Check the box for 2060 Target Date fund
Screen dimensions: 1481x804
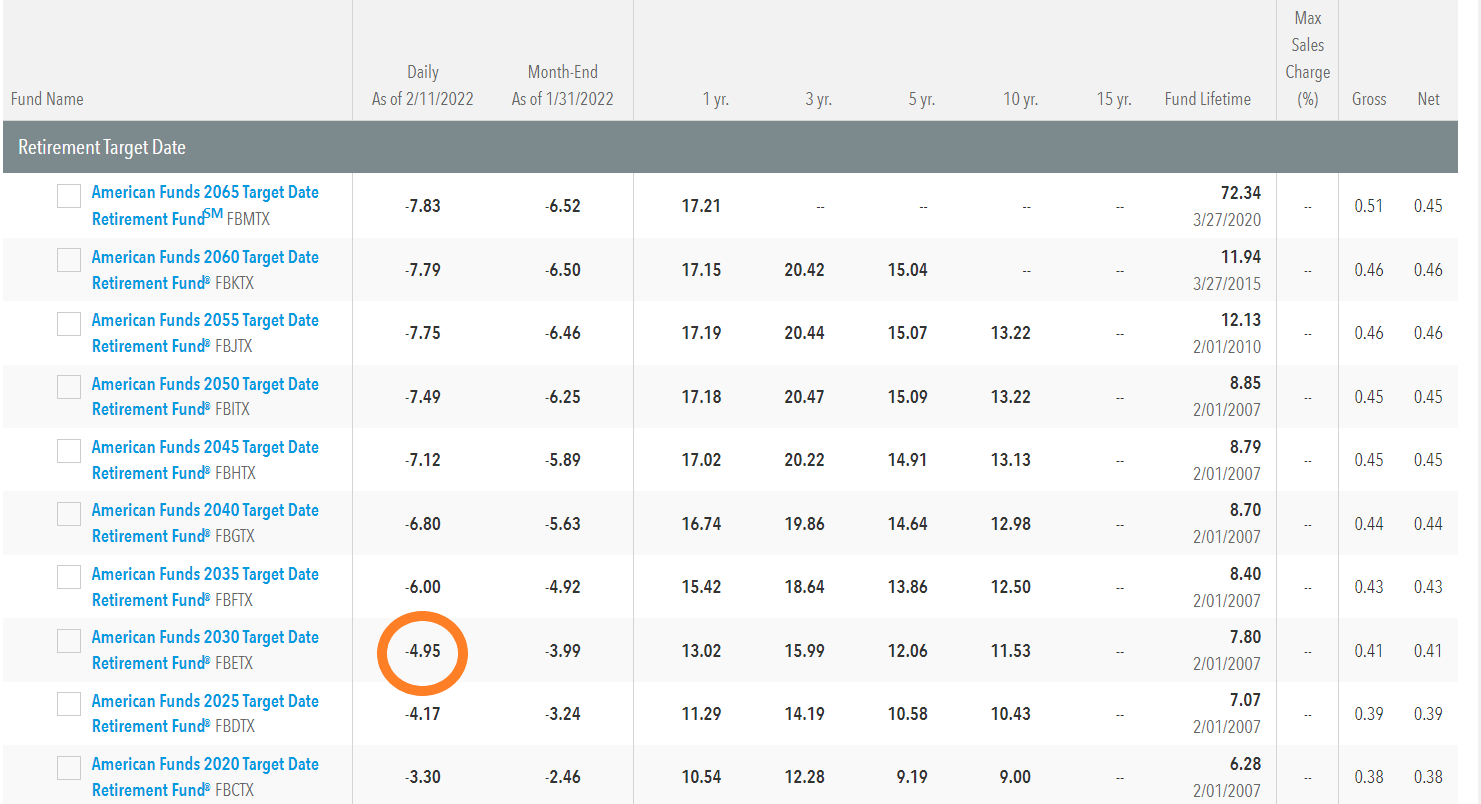69,260
